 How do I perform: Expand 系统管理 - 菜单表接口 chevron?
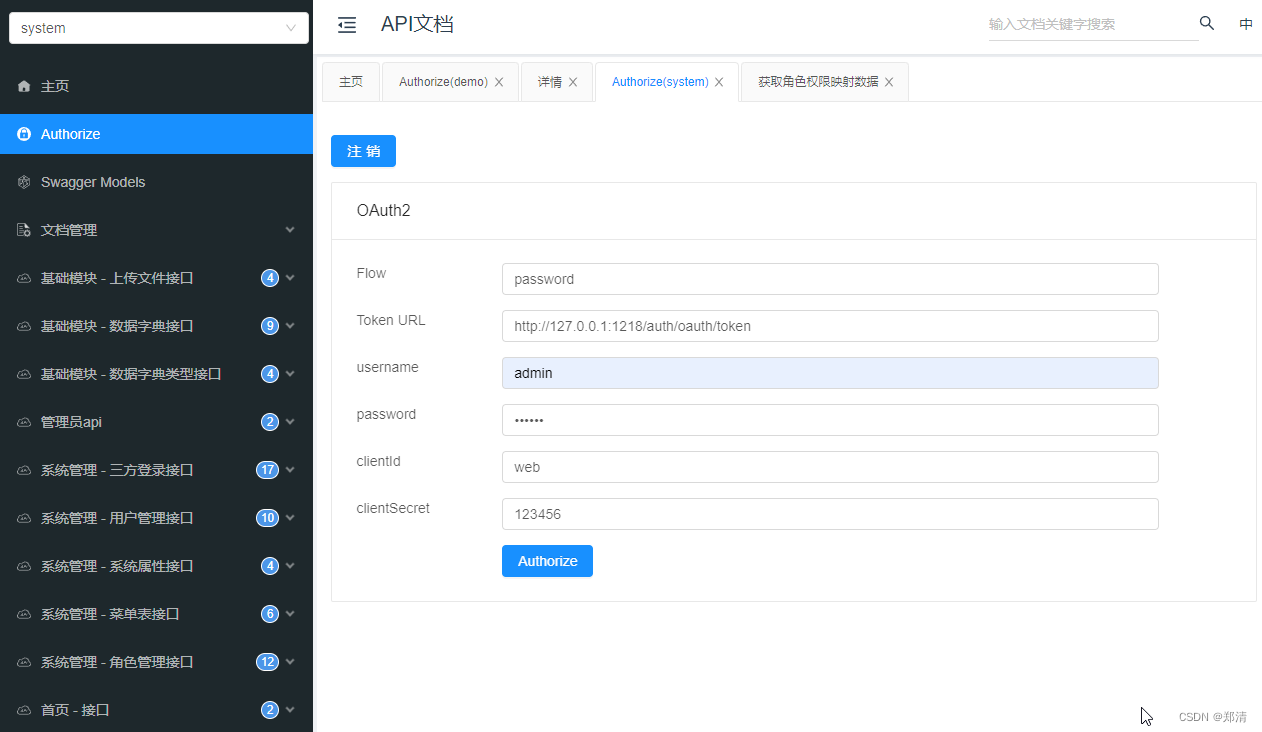(x=290, y=614)
